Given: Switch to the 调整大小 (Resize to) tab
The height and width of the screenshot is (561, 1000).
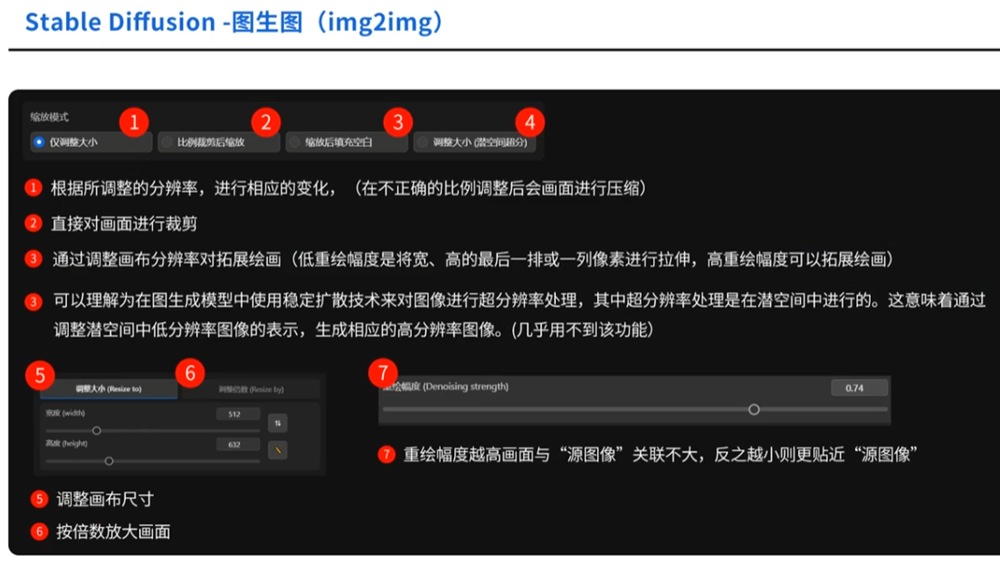Looking at the screenshot, I should 108,389.
